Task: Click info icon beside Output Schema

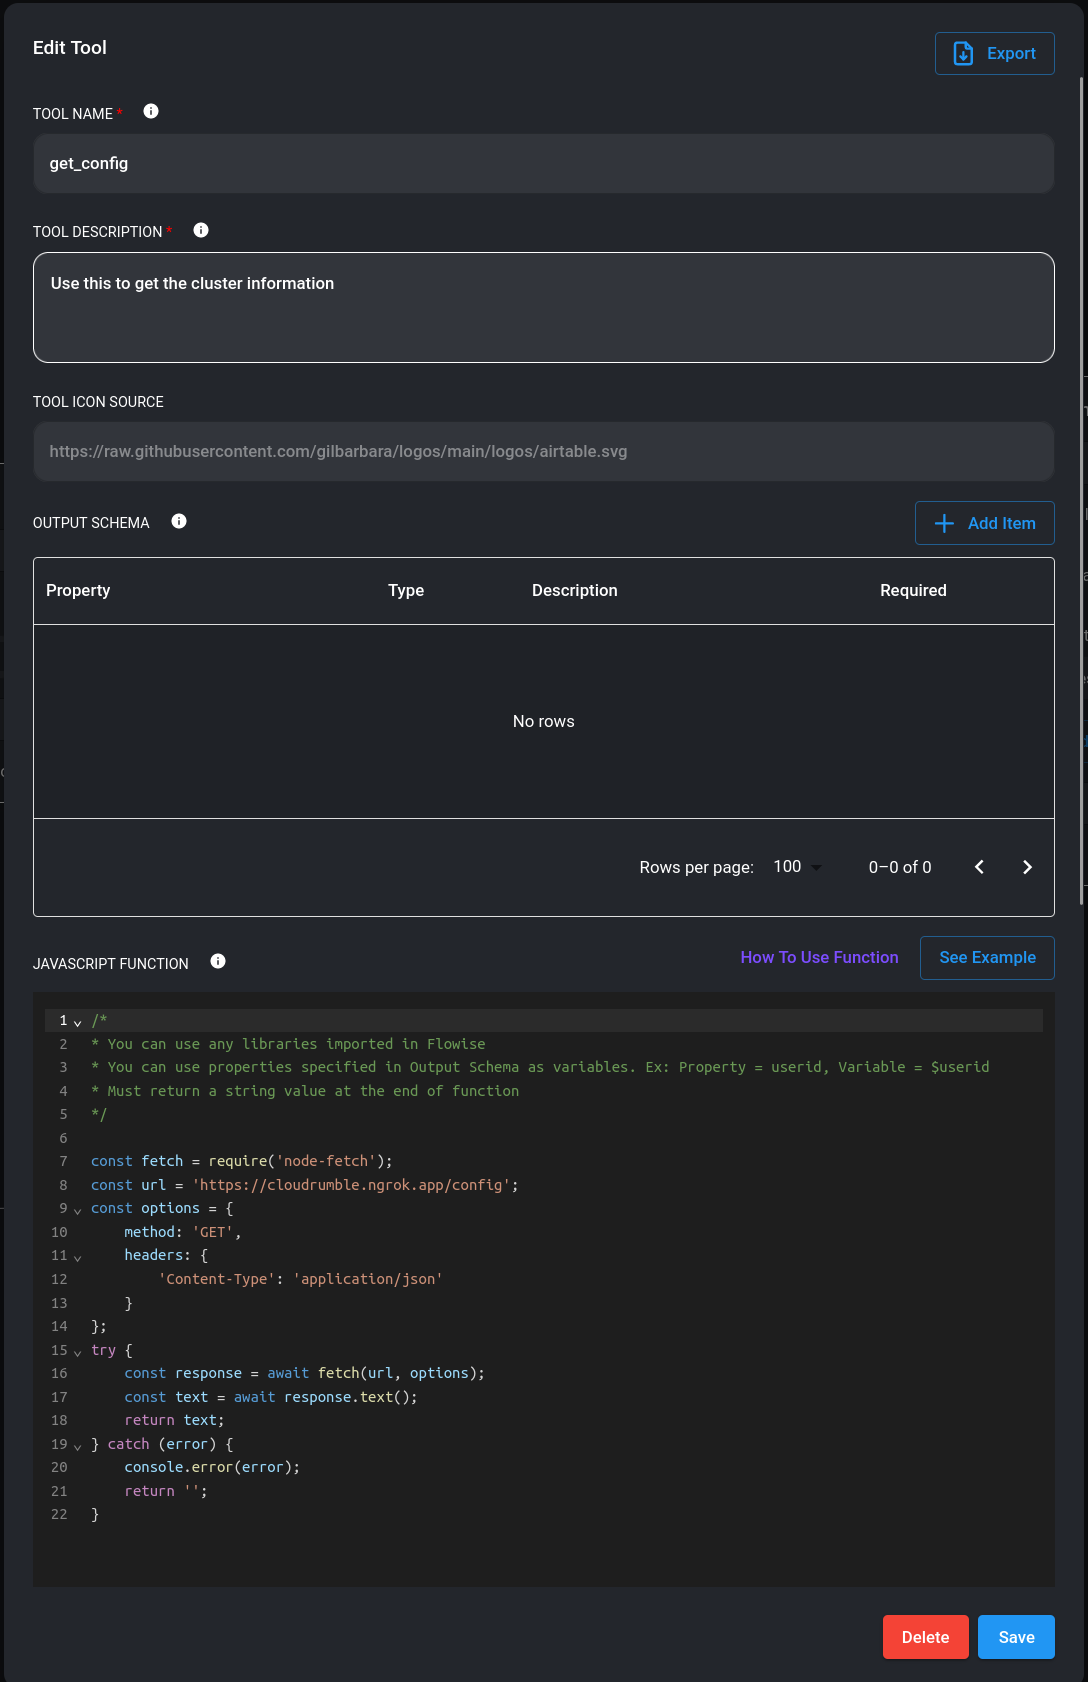Action: pyautogui.click(x=179, y=522)
